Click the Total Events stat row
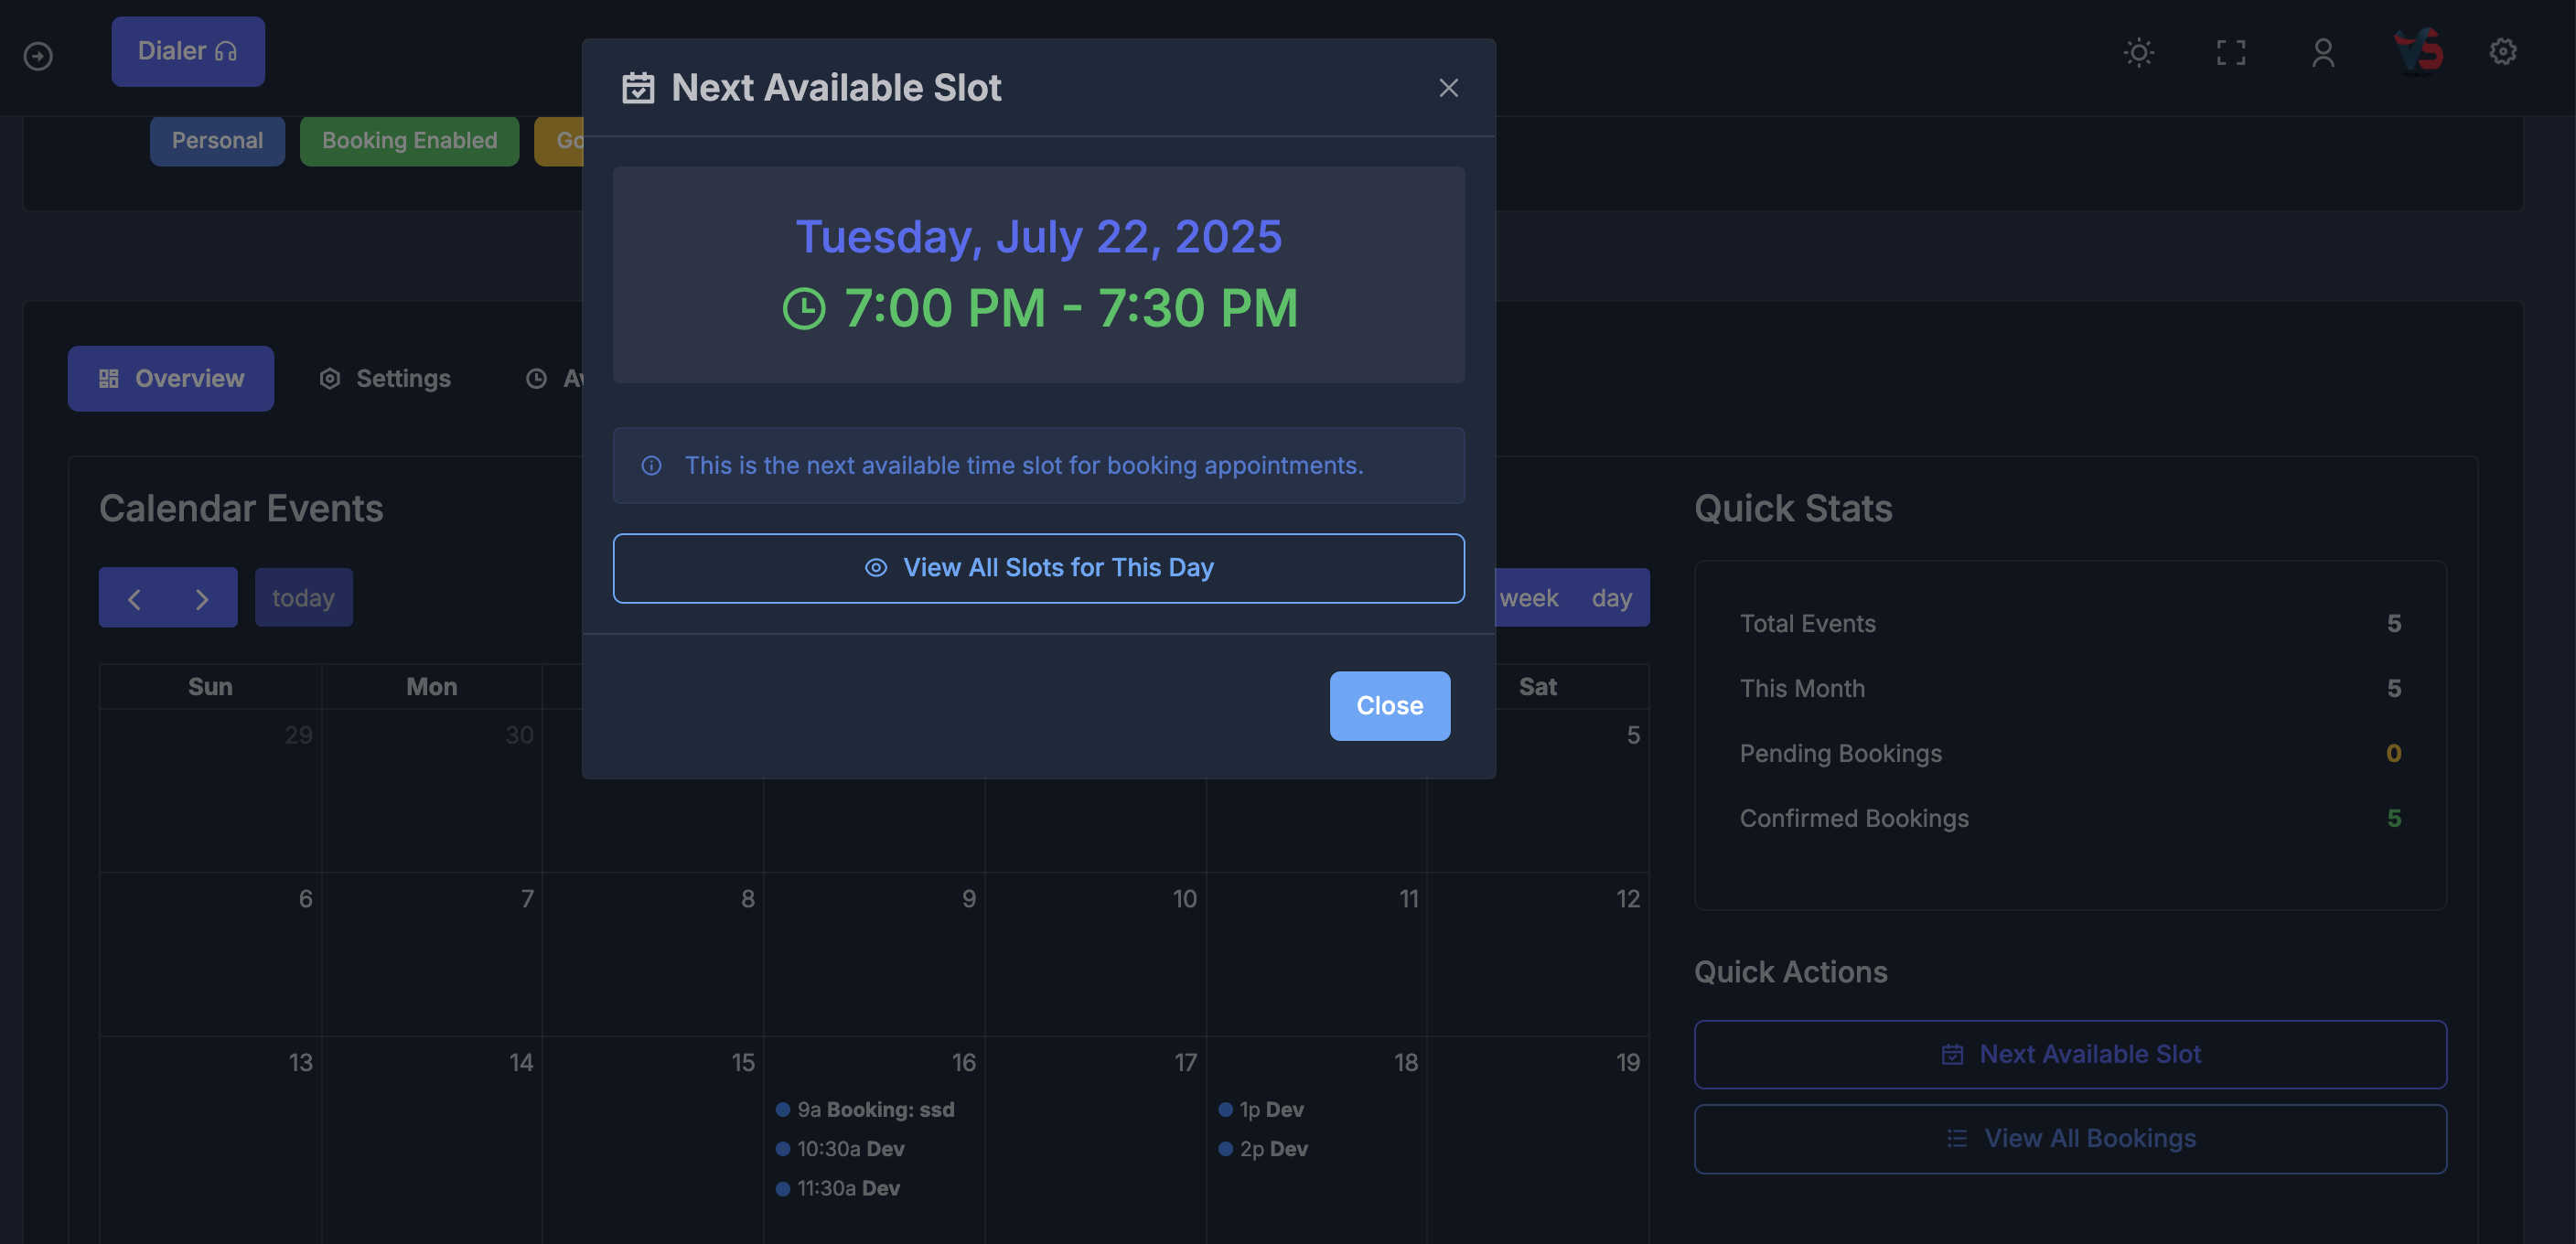2576x1244 pixels. [x=2069, y=623]
